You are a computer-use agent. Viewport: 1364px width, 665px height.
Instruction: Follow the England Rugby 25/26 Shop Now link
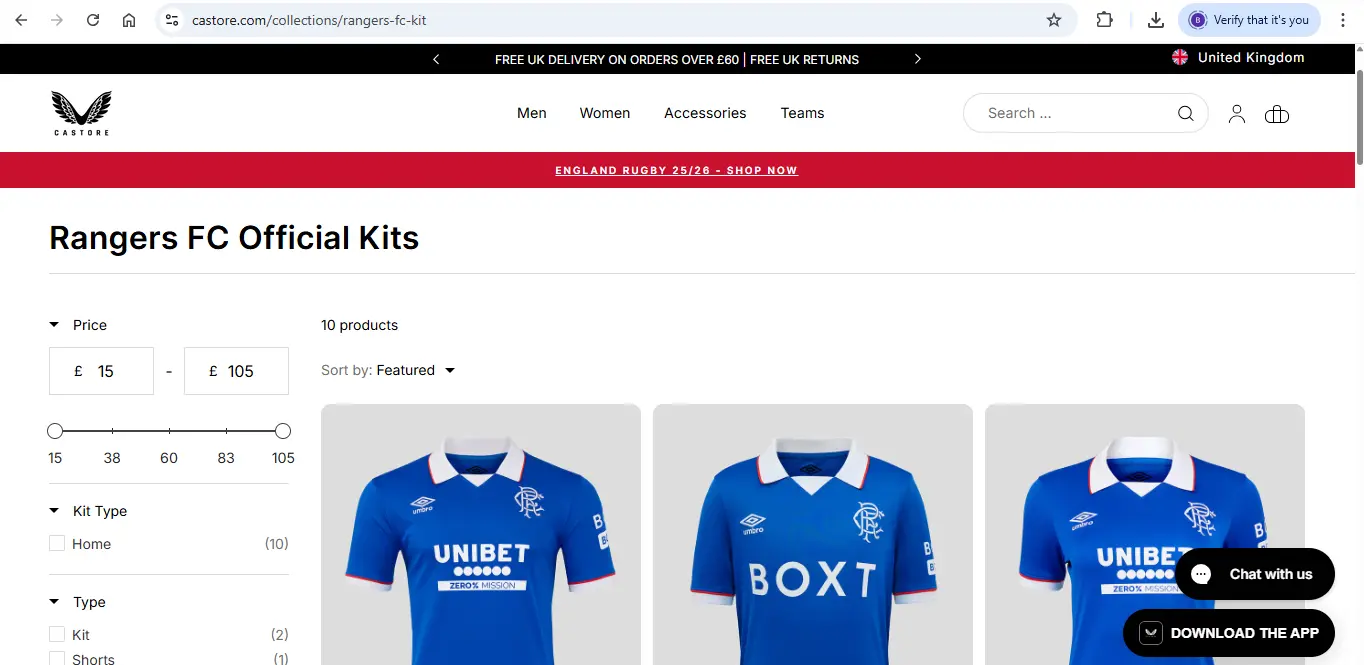[677, 170]
